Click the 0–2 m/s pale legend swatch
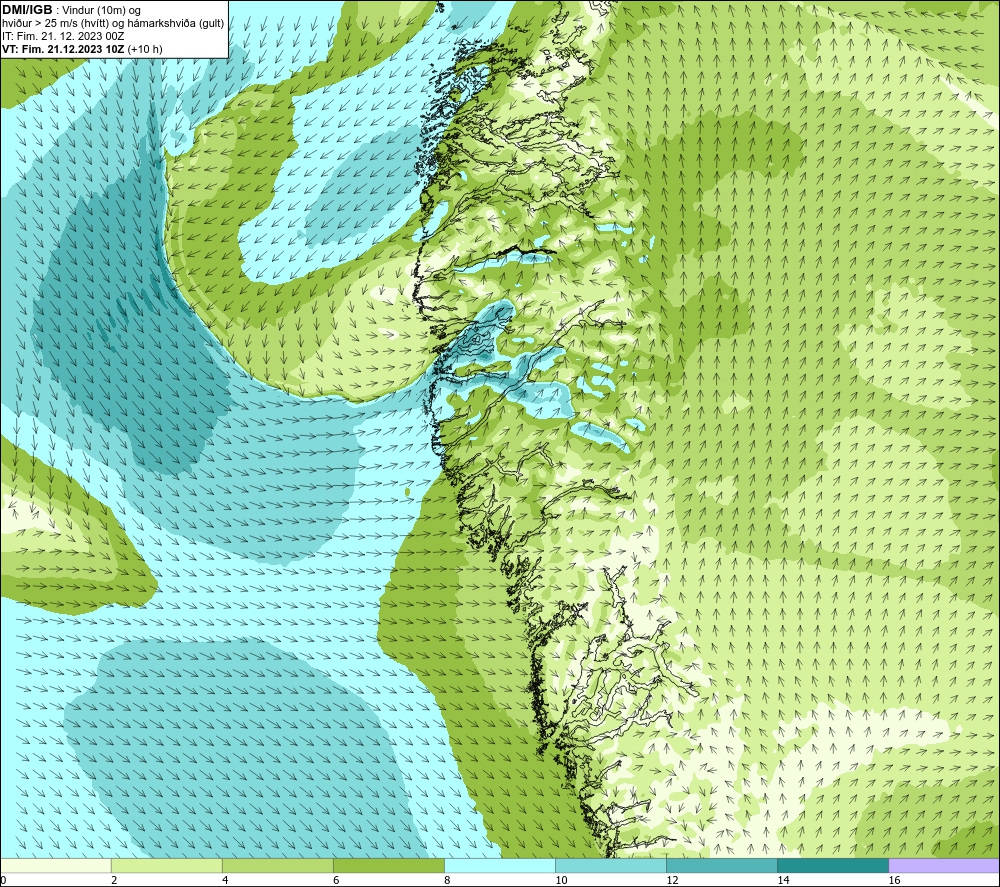The height and width of the screenshot is (887, 1000). tap(56, 866)
